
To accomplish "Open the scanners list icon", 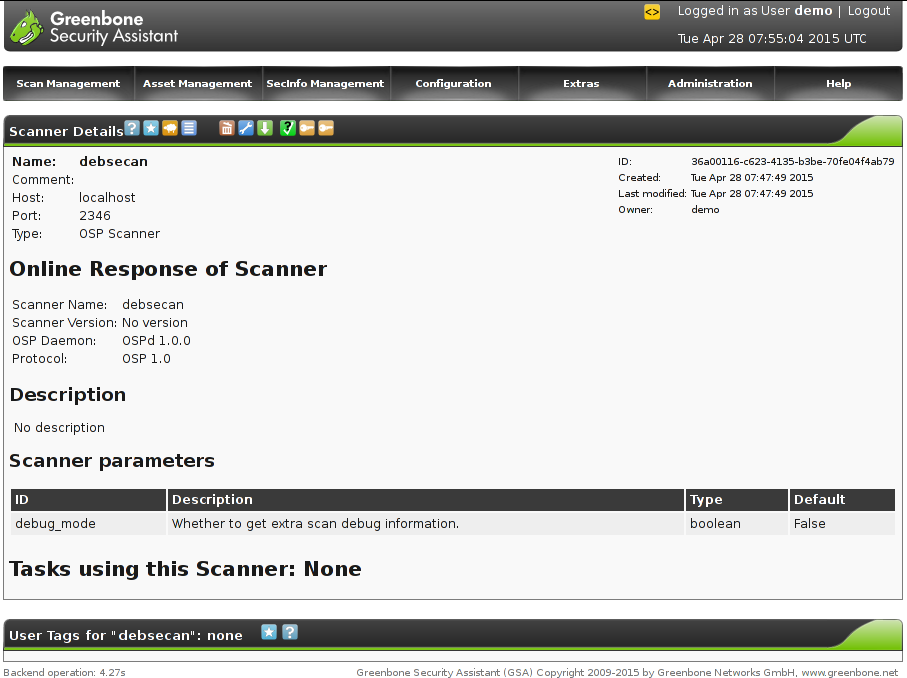I will (x=189, y=128).
